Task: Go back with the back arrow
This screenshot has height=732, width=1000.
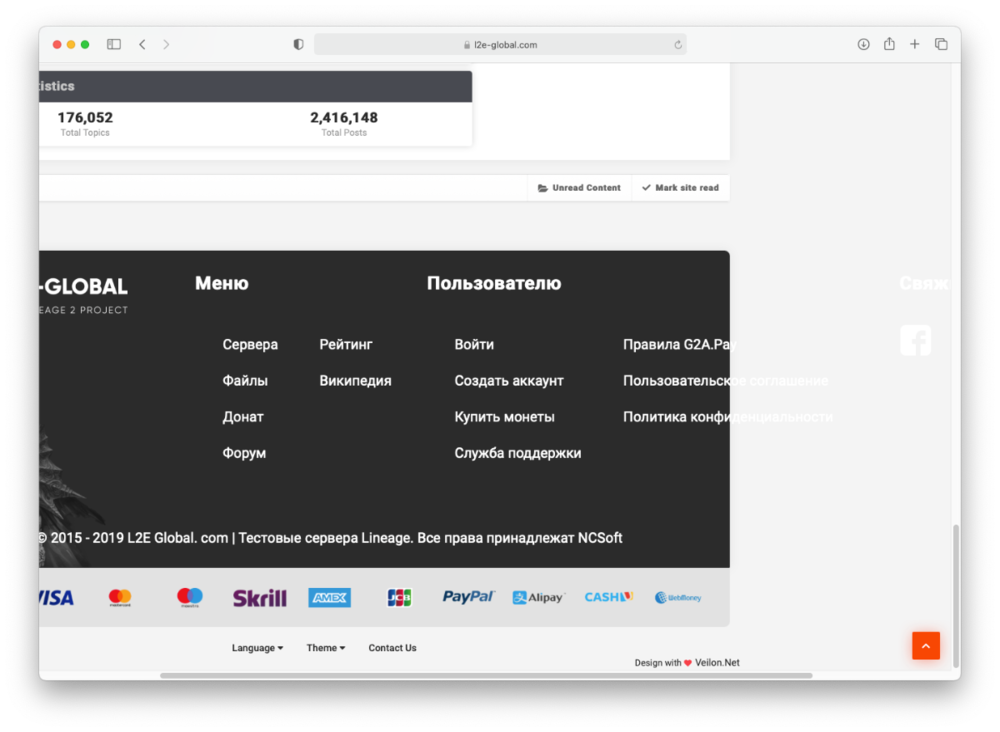Action: pyautogui.click(x=142, y=44)
